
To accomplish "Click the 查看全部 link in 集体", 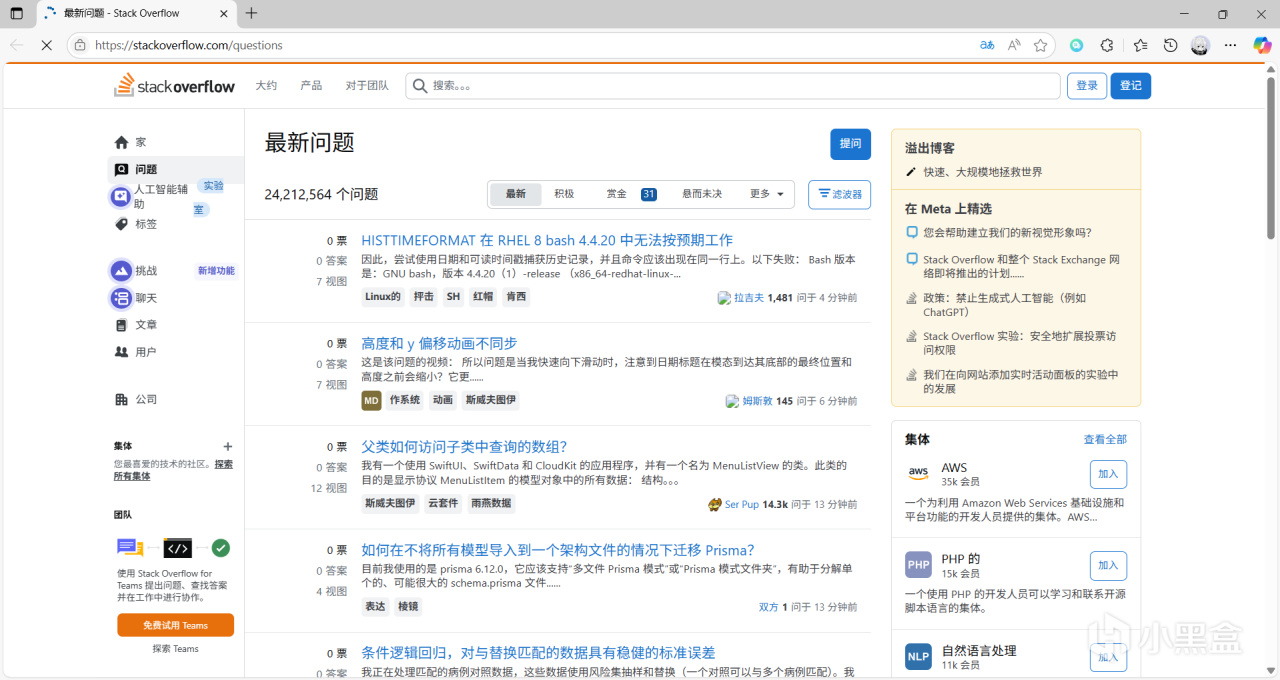I will pos(1105,439).
